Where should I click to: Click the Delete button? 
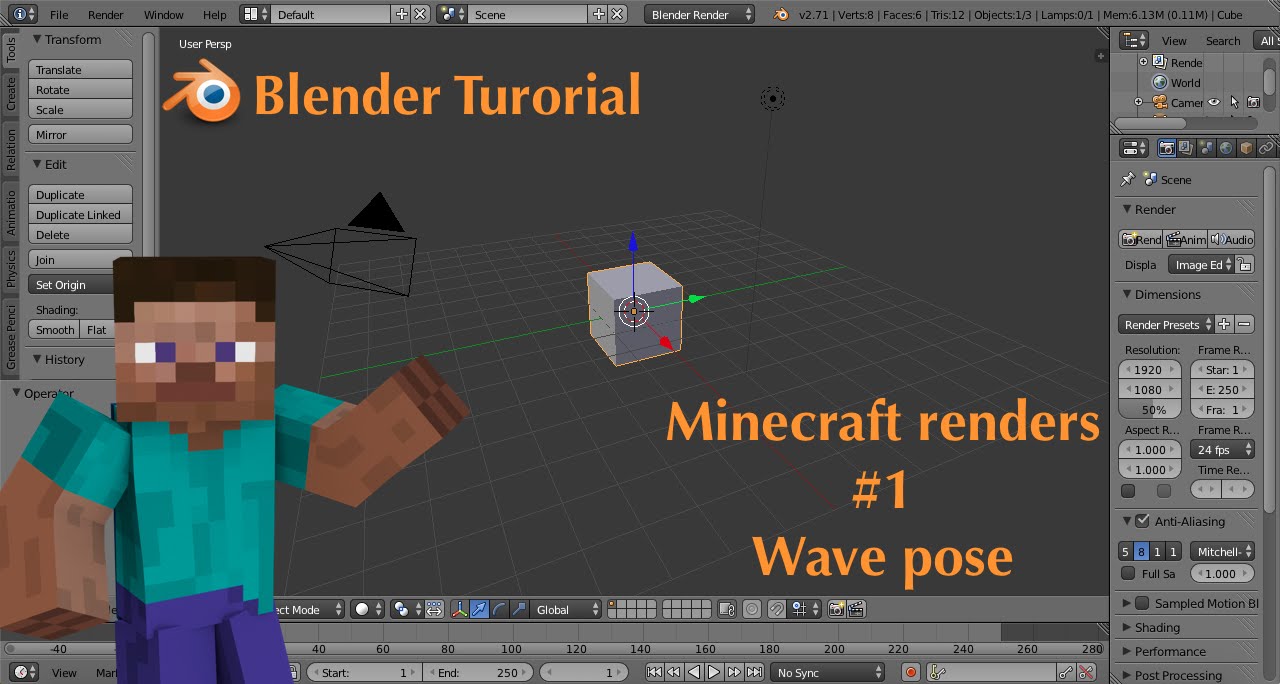coord(81,235)
